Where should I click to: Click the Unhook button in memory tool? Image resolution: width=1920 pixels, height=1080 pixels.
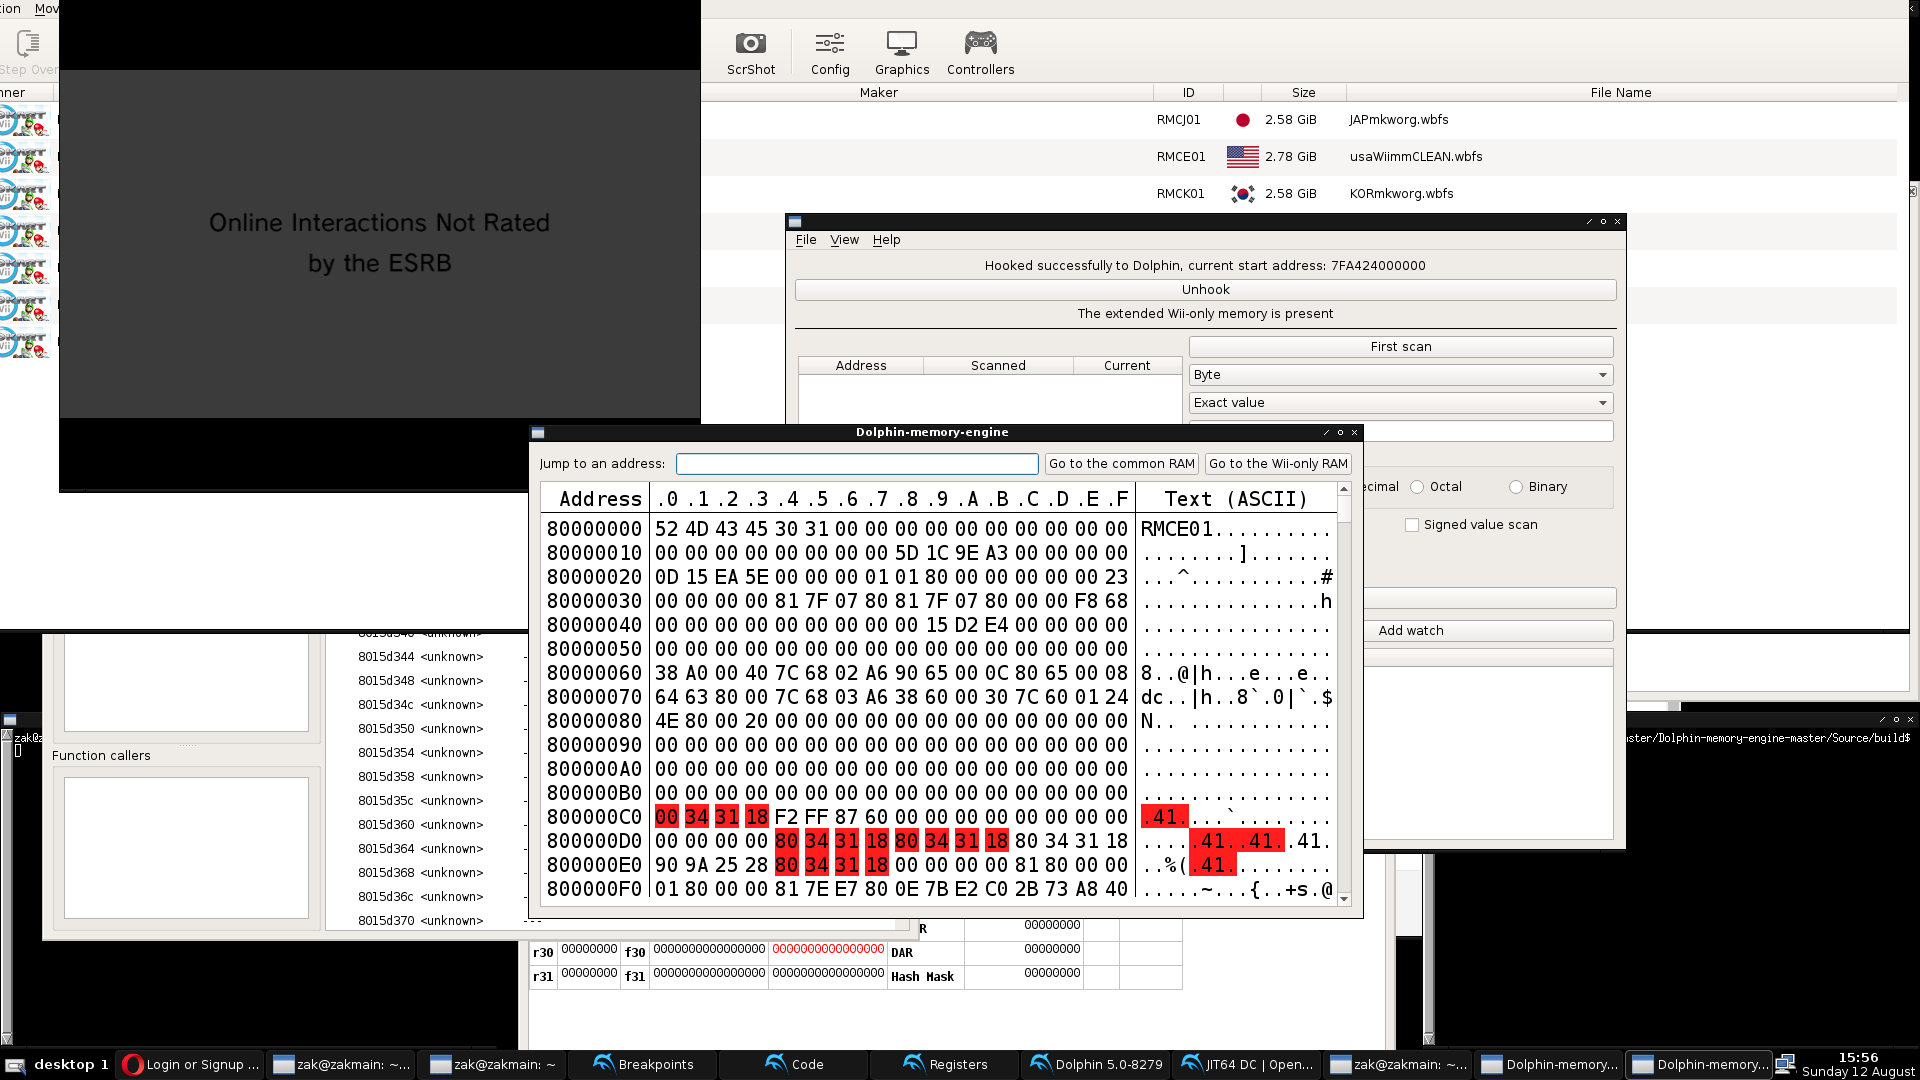(1204, 289)
